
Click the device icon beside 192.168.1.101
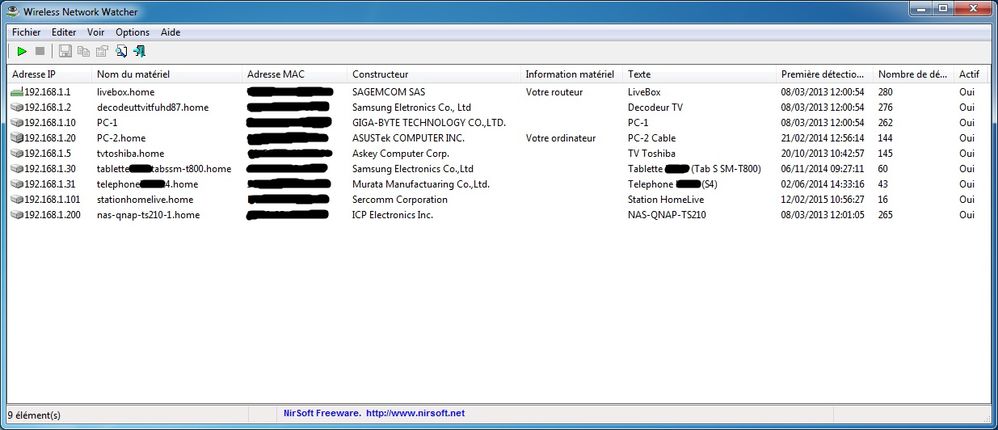pos(17,200)
